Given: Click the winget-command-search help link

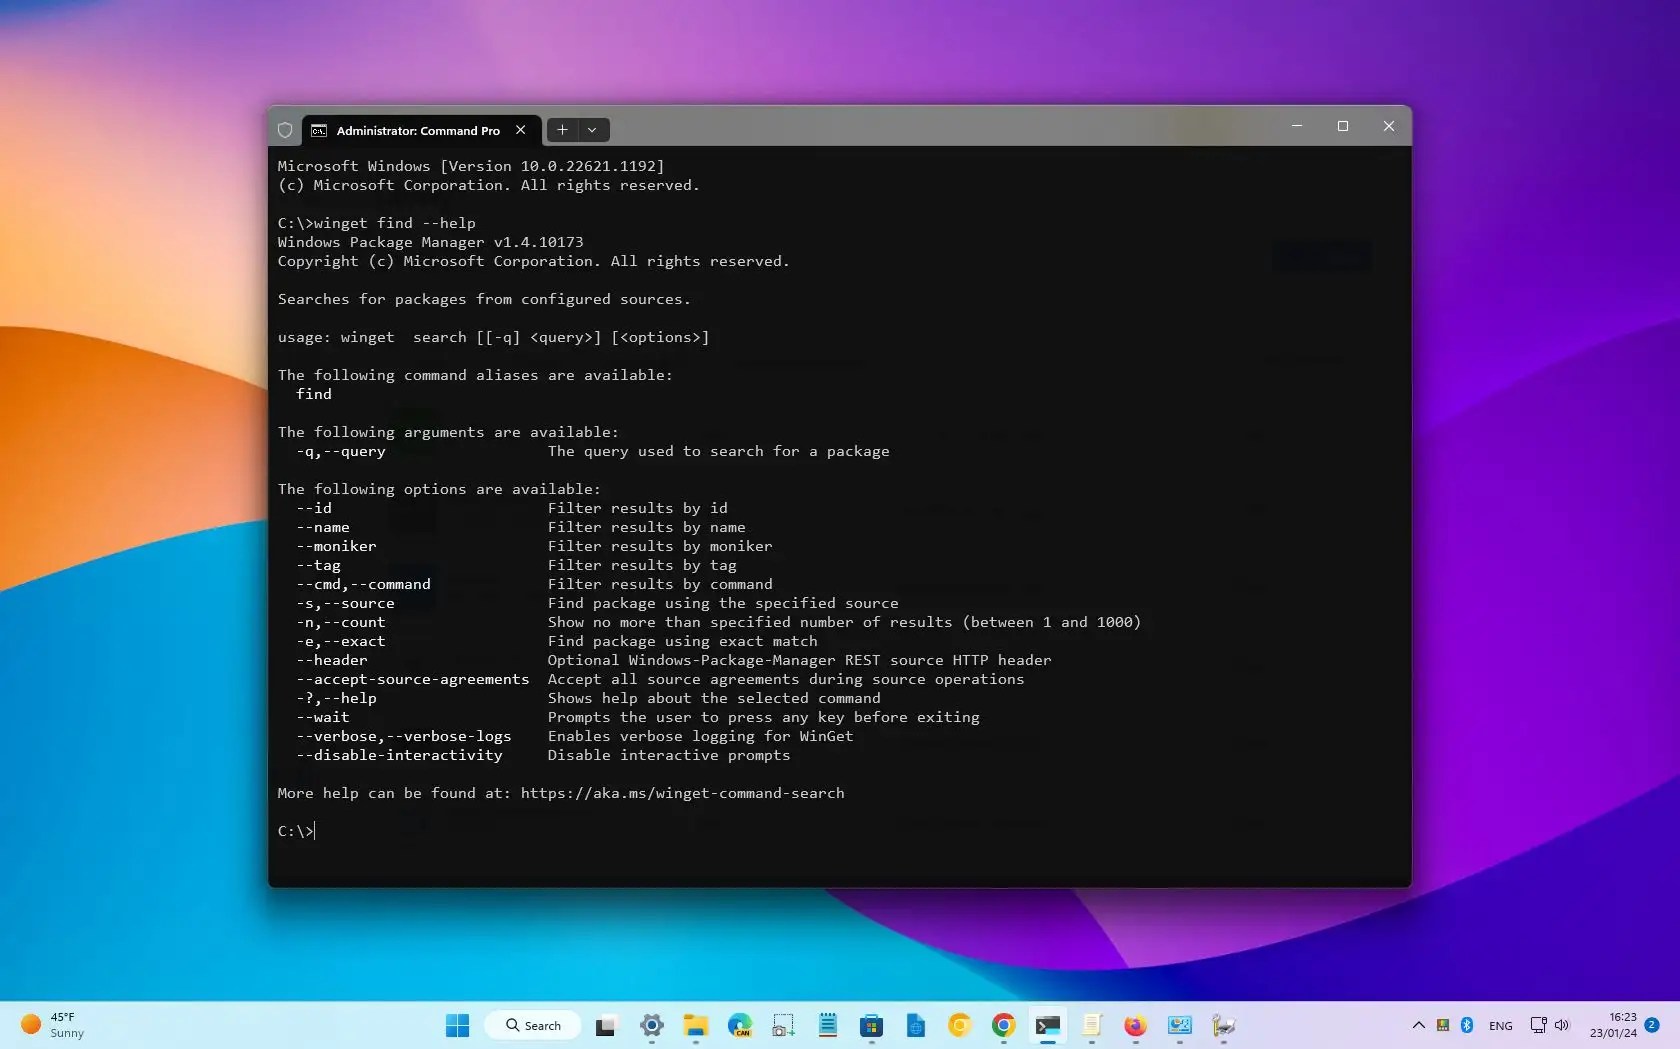Looking at the screenshot, I should coord(681,793).
